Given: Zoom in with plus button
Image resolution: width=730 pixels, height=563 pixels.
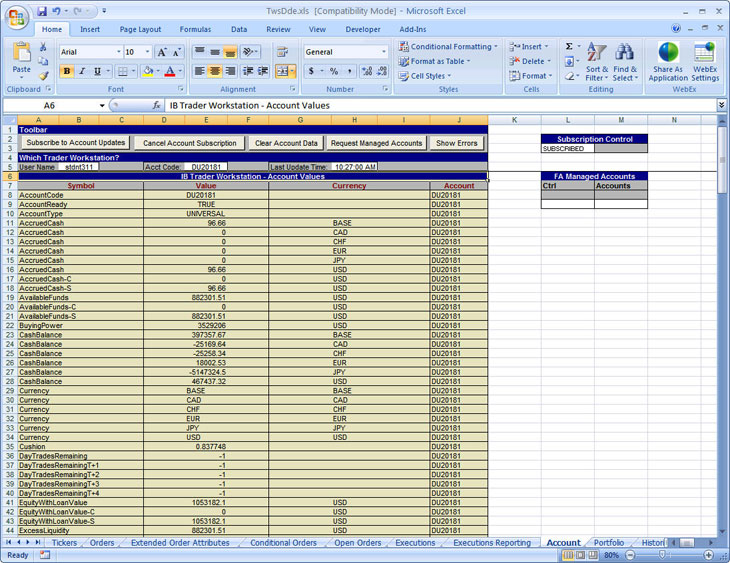Looking at the screenshot, I should [708, 555].
